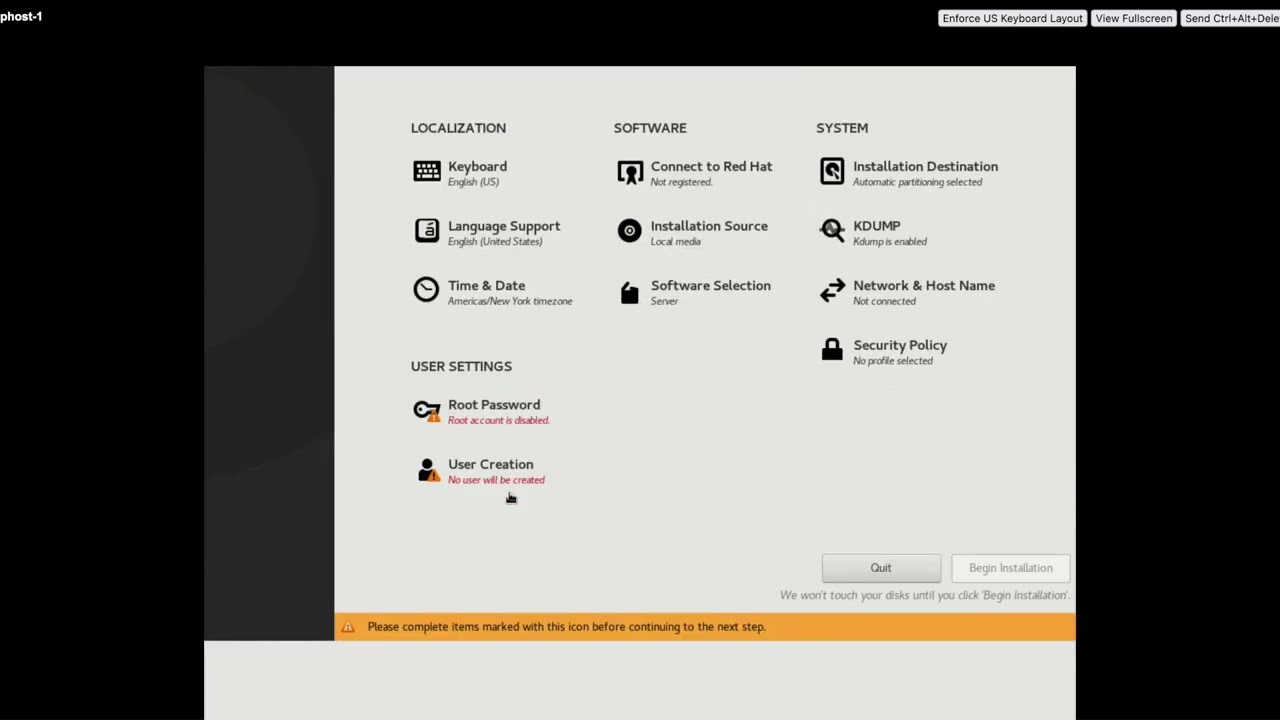The width and height of the screenshot is (1280, 720).
Task: Open the Installation Destination label
Action: tap(925, 167)
